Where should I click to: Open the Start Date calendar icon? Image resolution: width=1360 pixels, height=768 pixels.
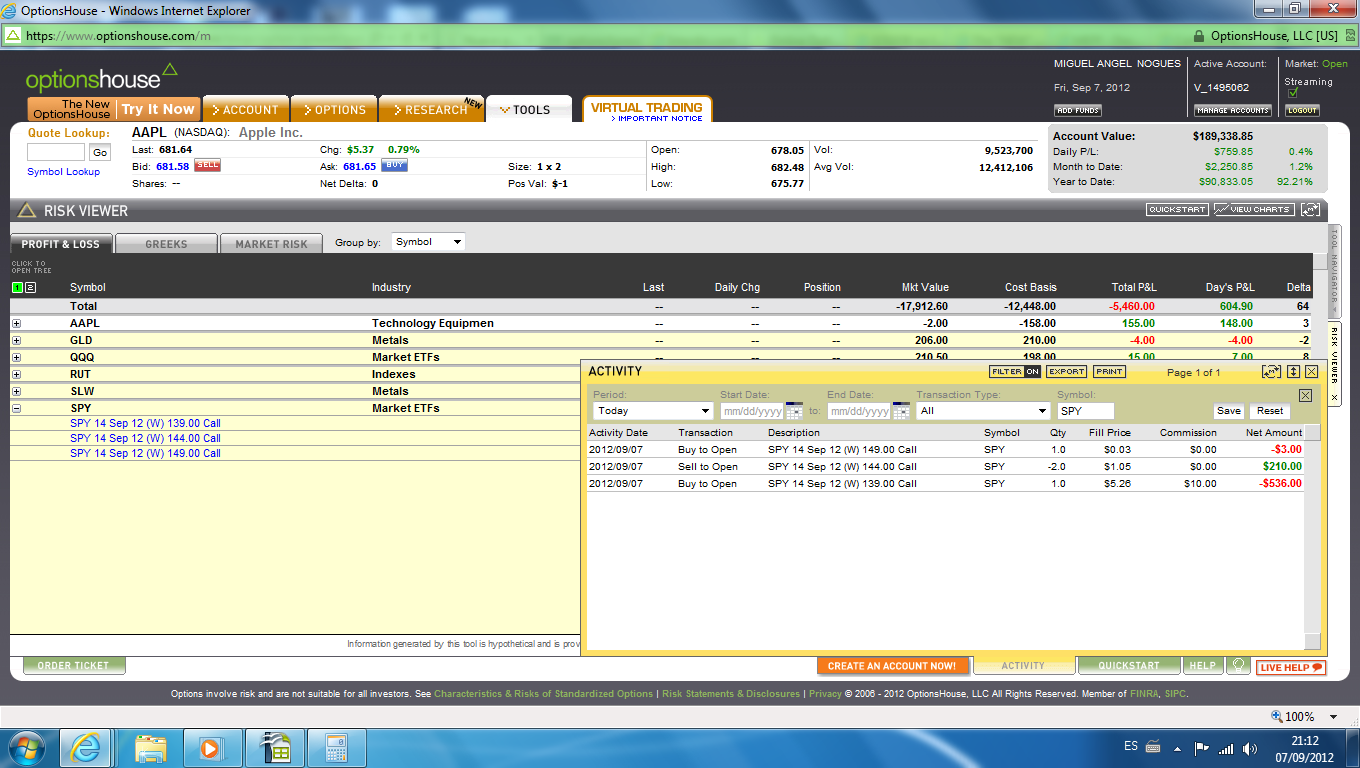[794, 411]
